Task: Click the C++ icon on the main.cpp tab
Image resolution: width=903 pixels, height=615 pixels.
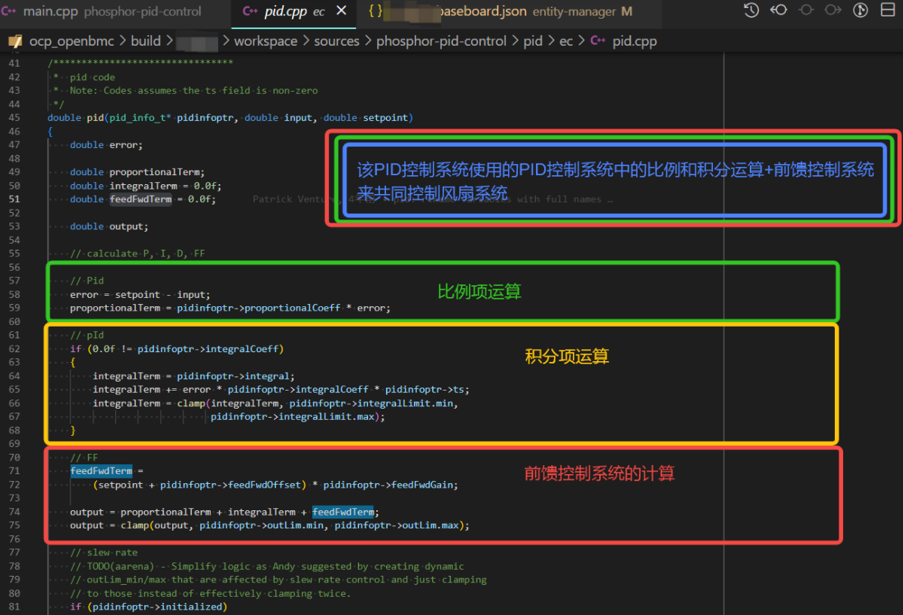Action: click(9, 11)
